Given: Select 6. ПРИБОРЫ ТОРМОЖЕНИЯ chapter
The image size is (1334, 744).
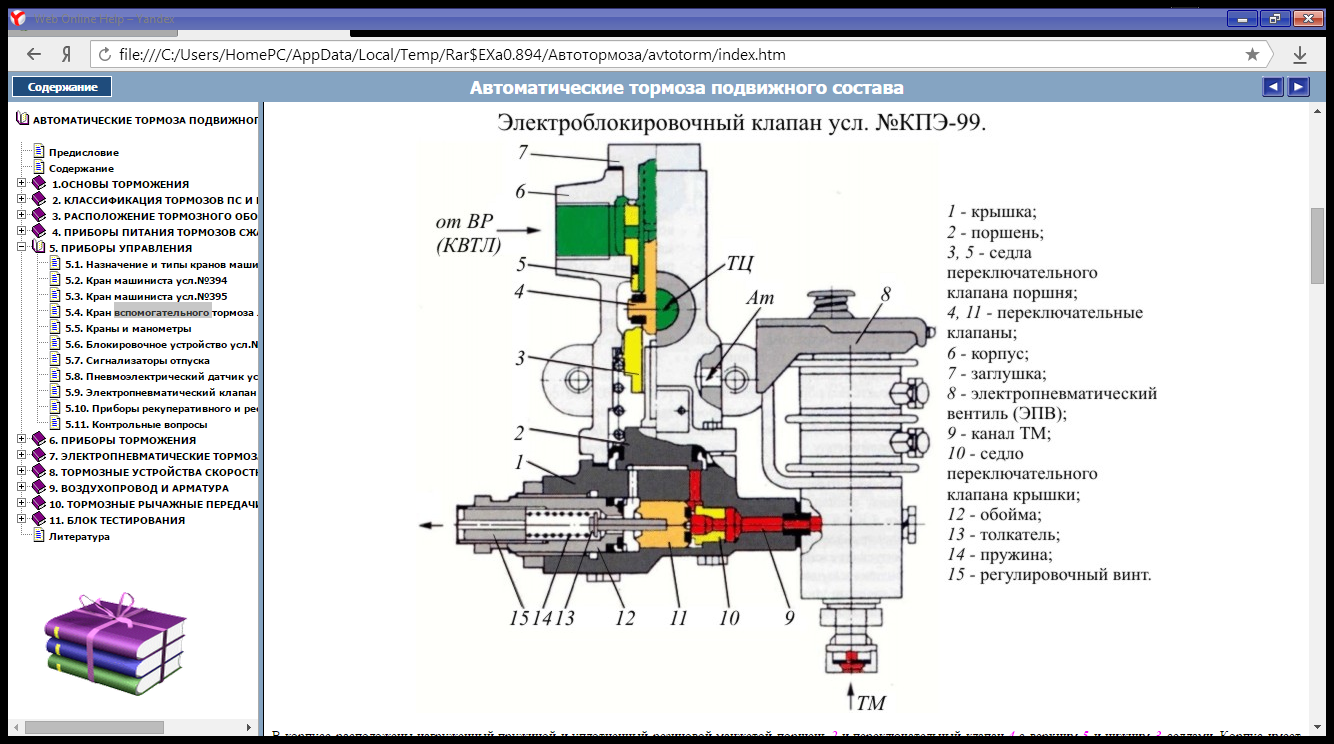Looking at the screenshot, I should [122, 440].
